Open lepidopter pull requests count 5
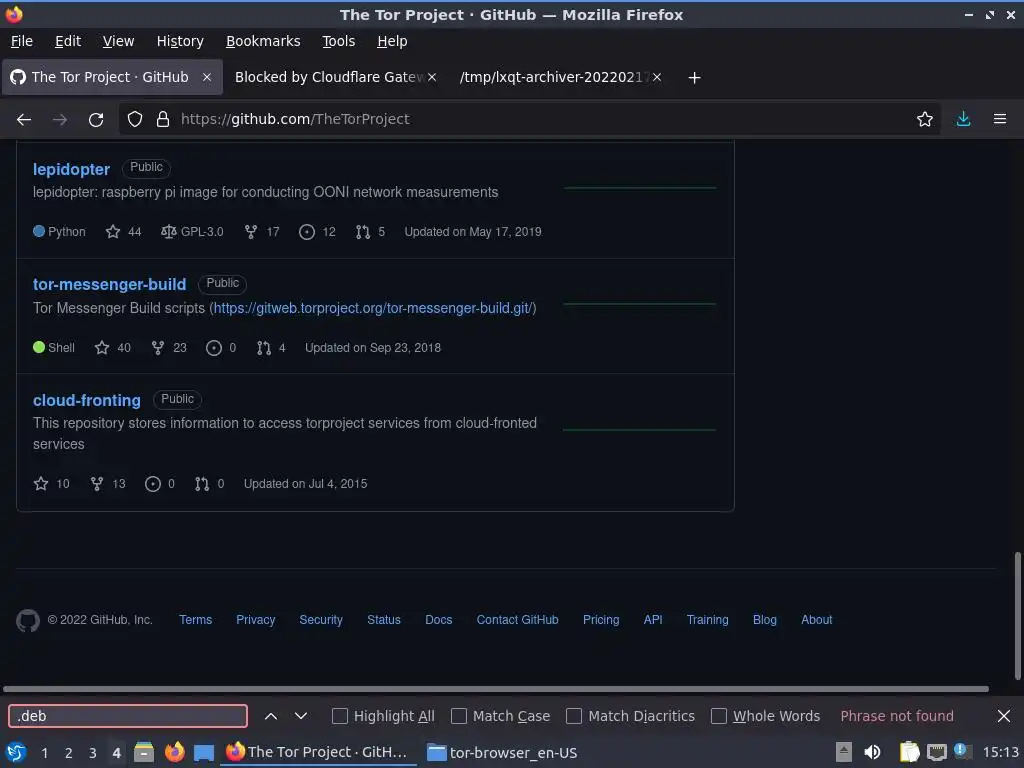Image resolution: width=1024 pixels, height=768 pixels. pos(370,232)
